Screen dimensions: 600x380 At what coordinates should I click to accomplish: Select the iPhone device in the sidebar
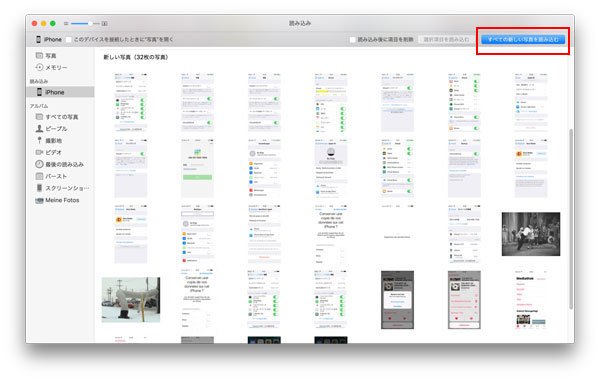(x=60, y=92)
